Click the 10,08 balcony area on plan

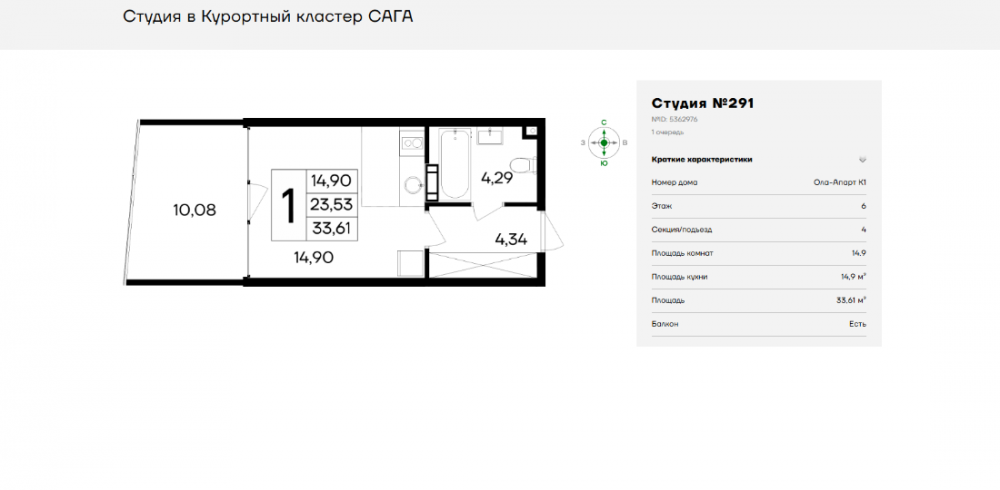(194, 210)
